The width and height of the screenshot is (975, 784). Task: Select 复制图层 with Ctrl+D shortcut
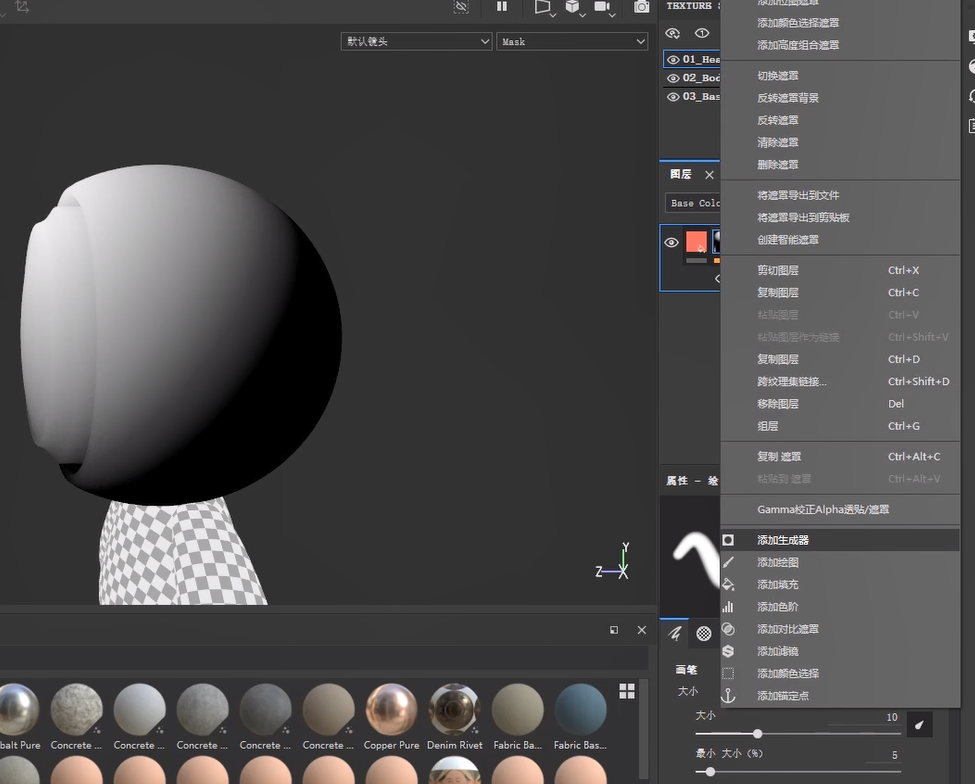(840, 359)
